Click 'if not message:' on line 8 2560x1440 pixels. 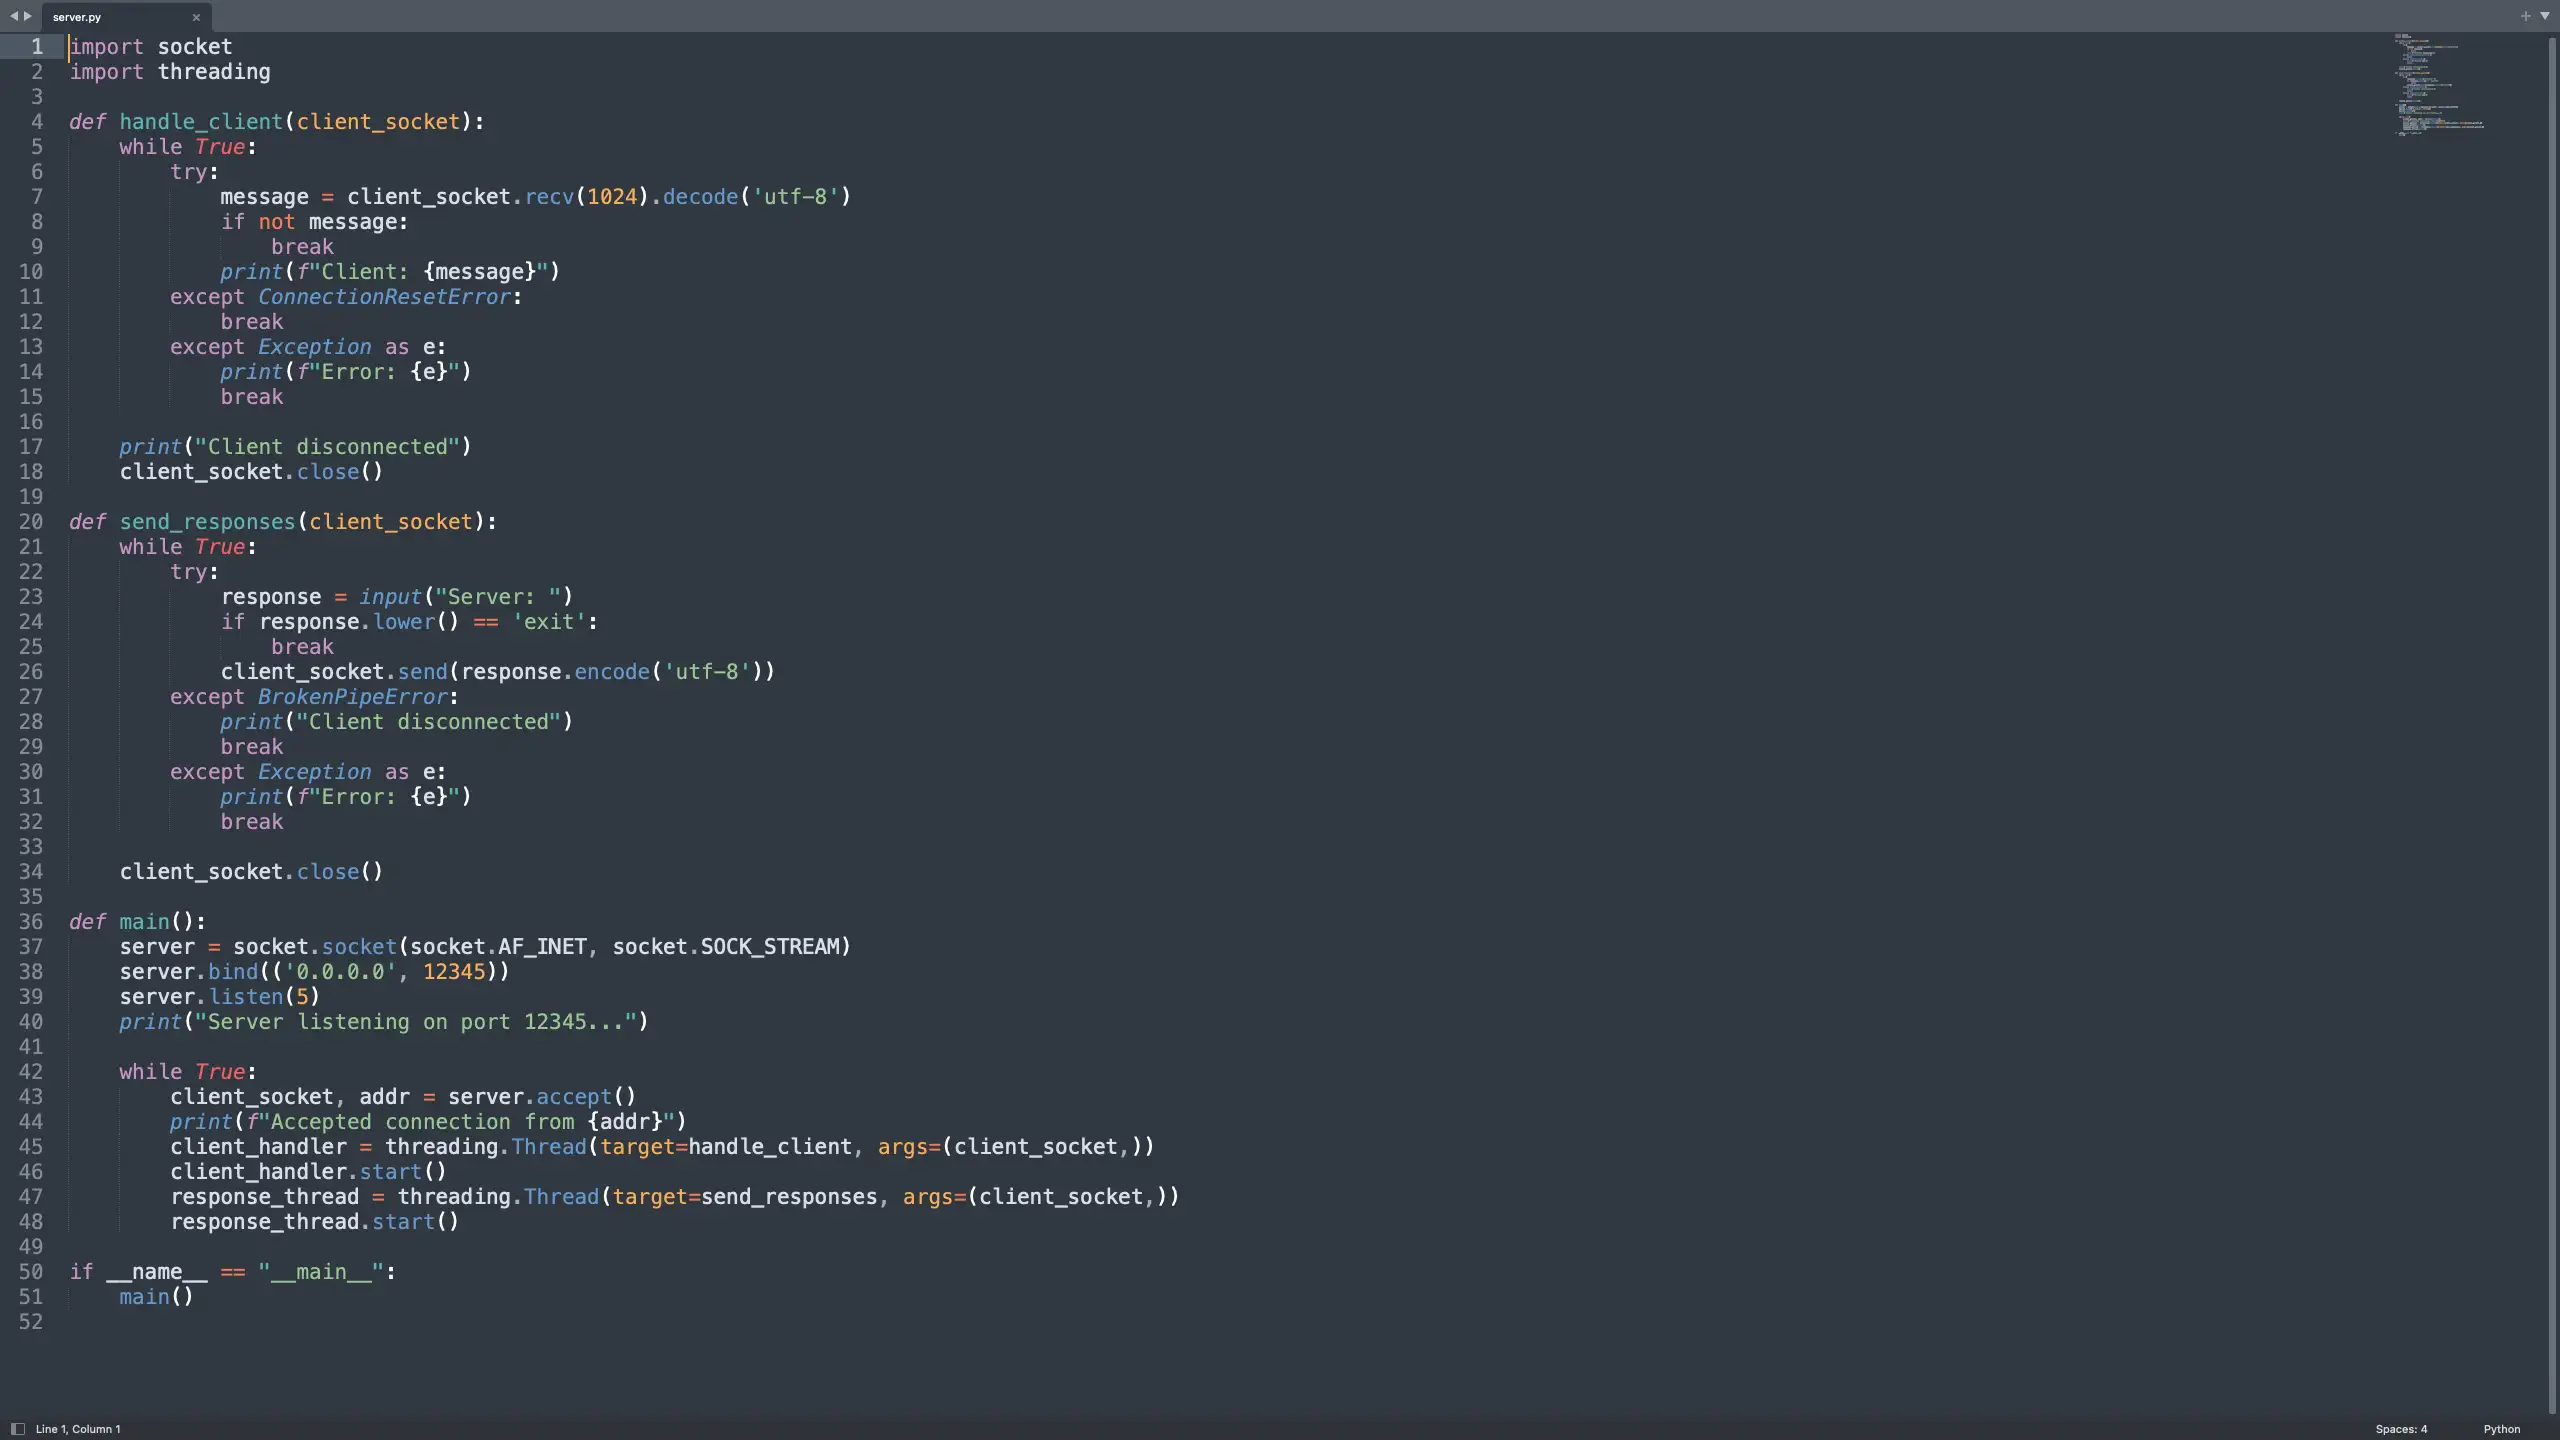tap(314, 222)
